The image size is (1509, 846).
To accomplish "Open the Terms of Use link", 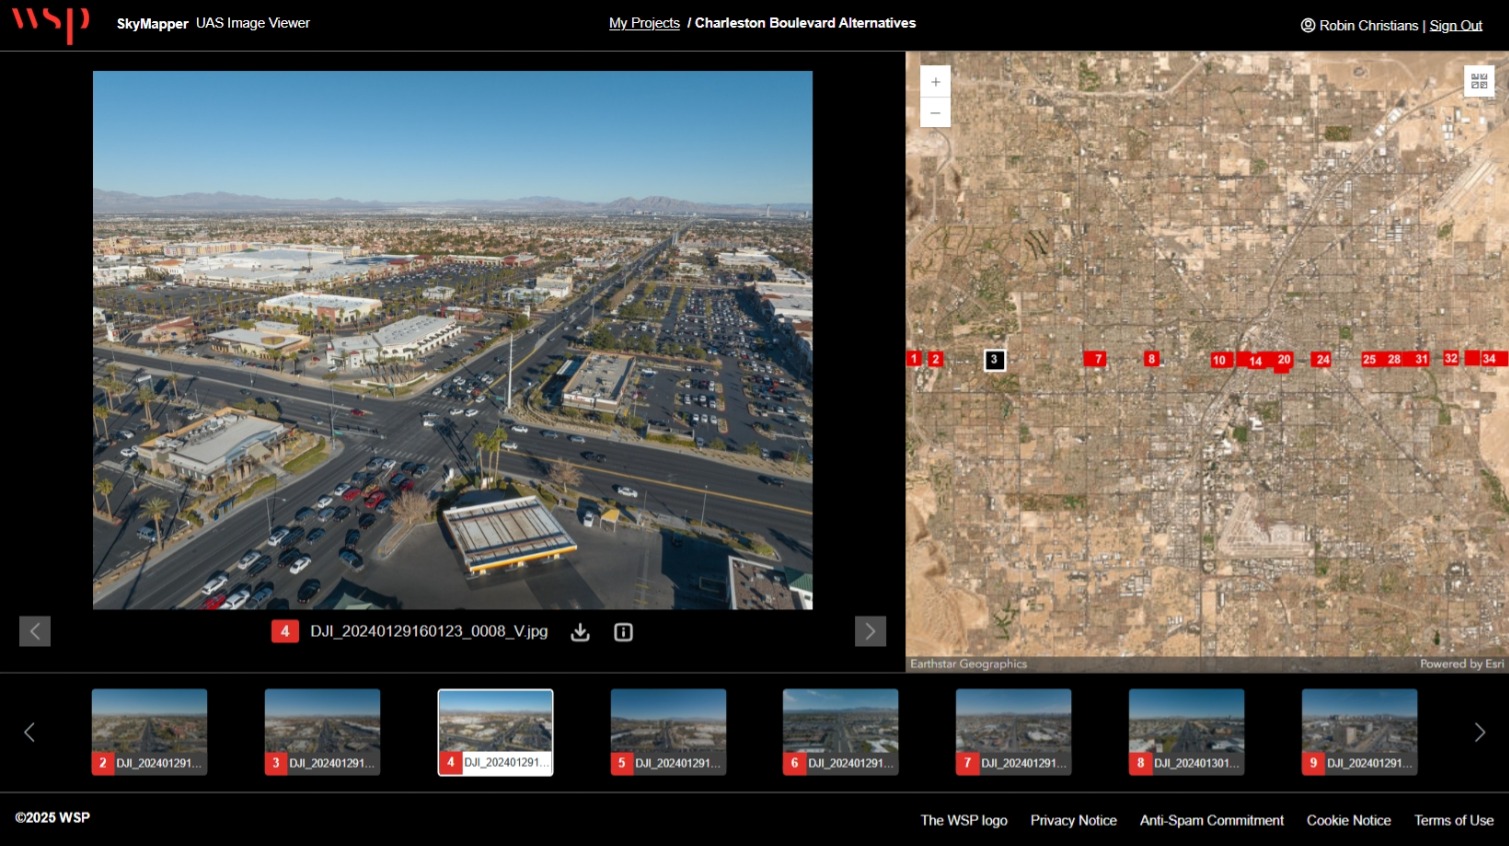I will (1453, 820).
